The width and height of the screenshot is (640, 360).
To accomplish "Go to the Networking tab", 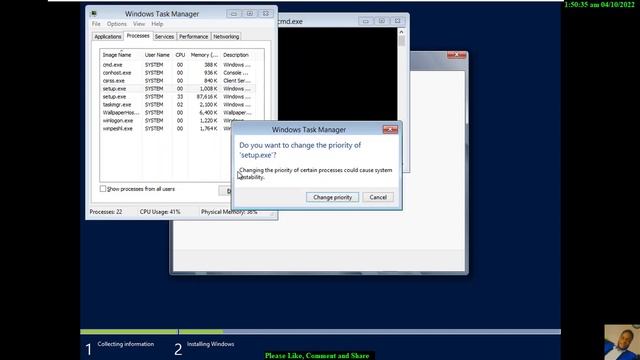I will click(226, 36).
